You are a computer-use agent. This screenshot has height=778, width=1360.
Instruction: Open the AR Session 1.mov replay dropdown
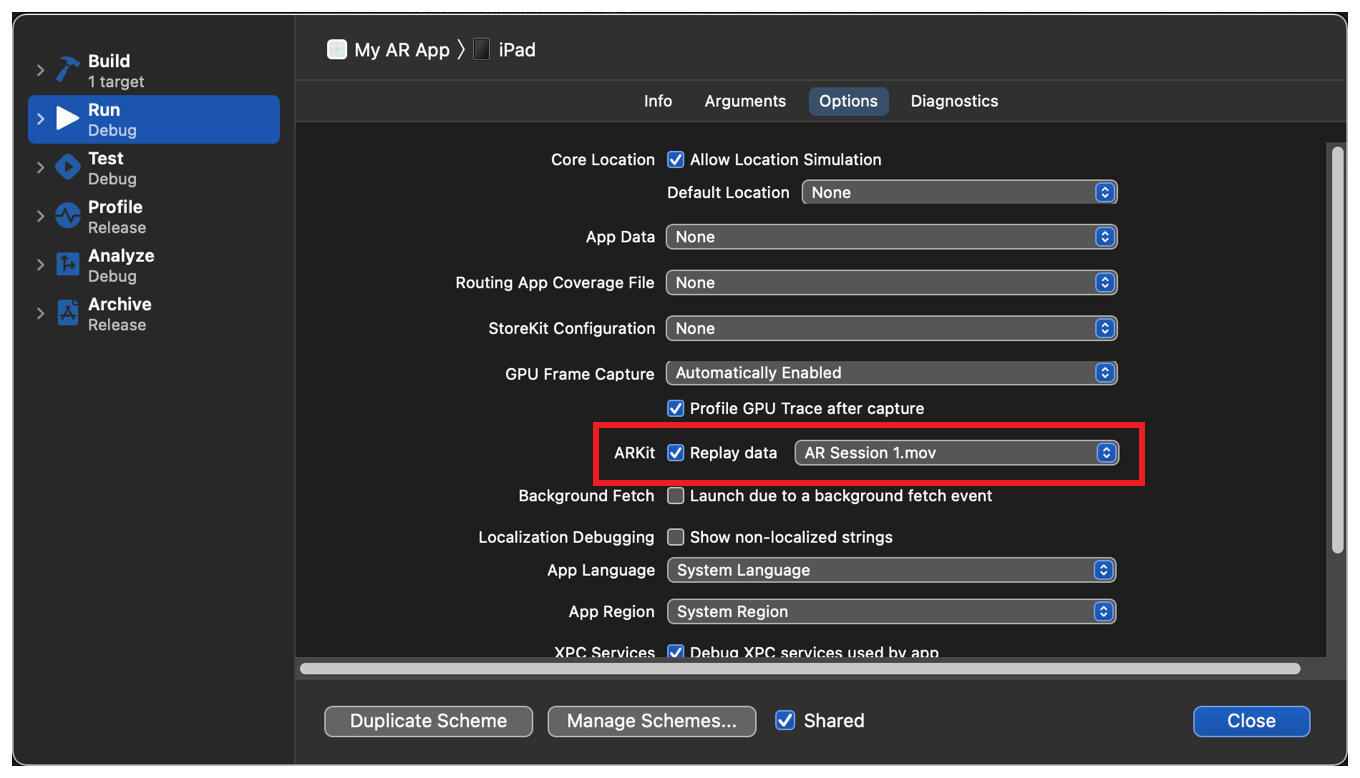click(x=957, y=452)
